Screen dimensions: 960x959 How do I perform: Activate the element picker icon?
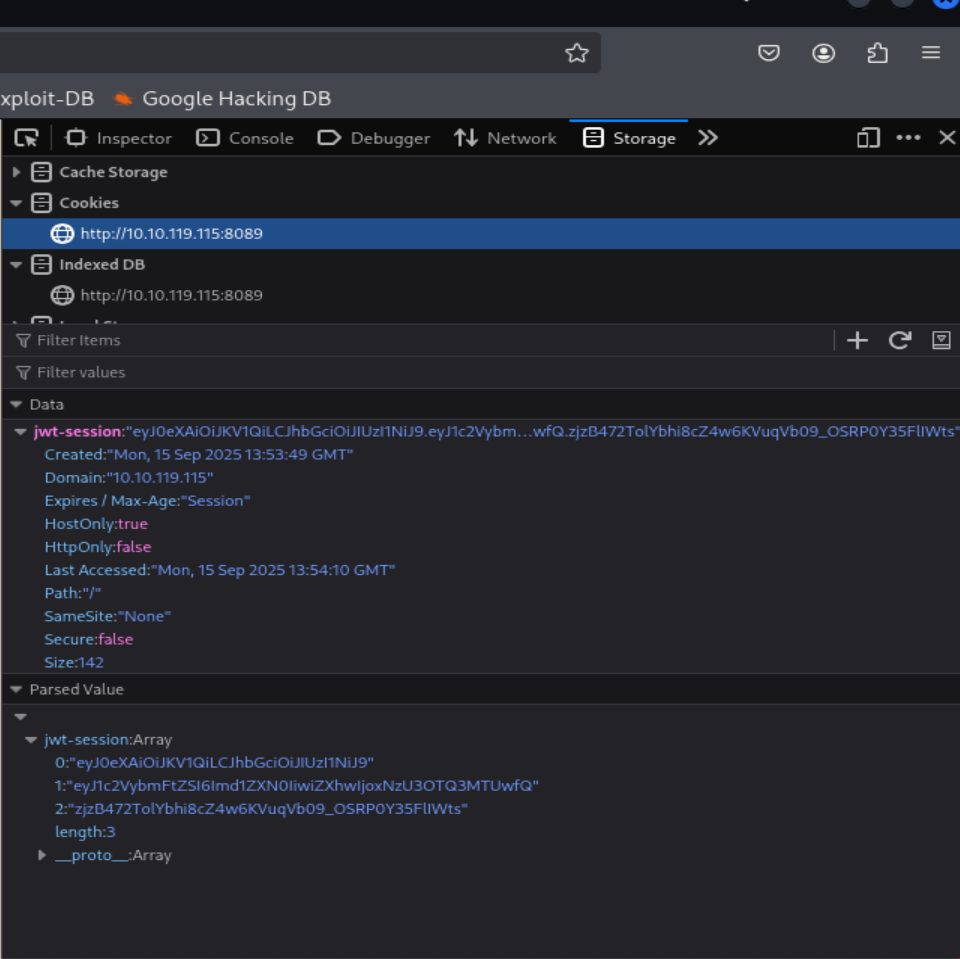click(26, 138)
